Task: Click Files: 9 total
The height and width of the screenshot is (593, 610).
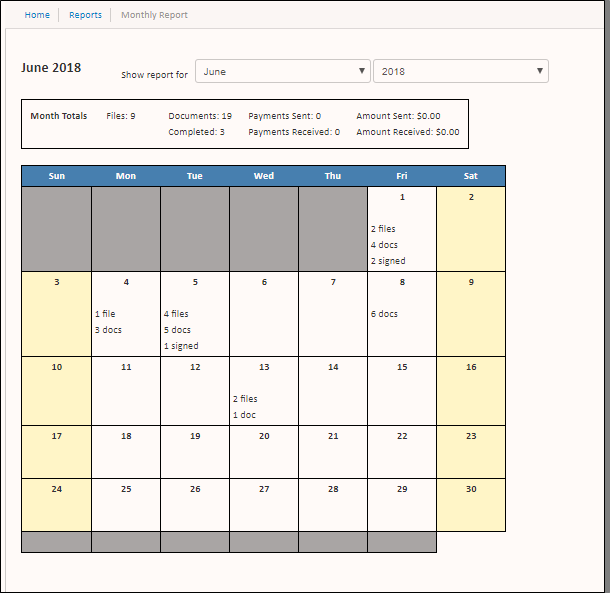Action: click(x=121, y=116)
